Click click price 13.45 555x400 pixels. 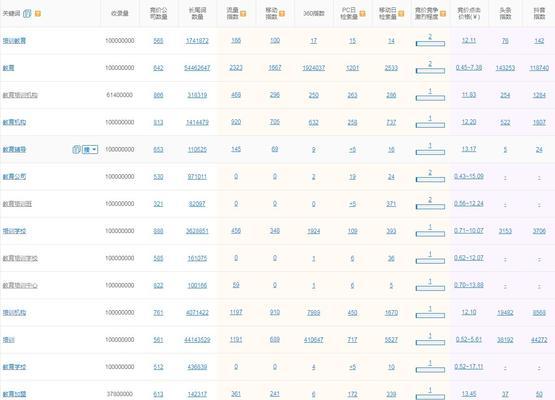pyautogui.click(x=469, y=394)
